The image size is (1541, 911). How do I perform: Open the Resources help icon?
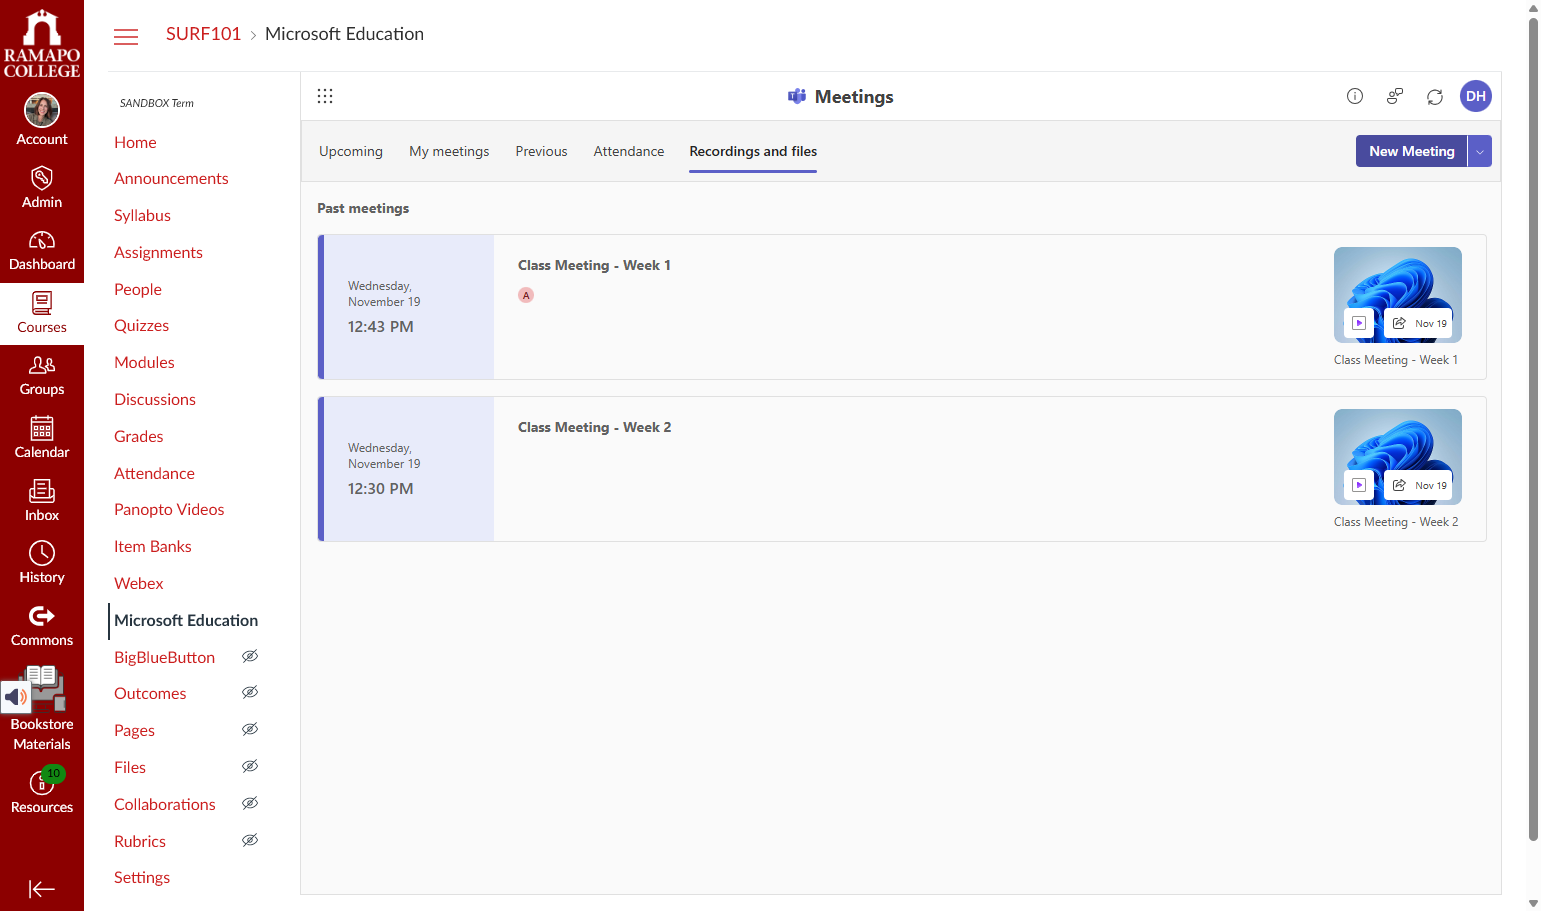coord(42,782)
